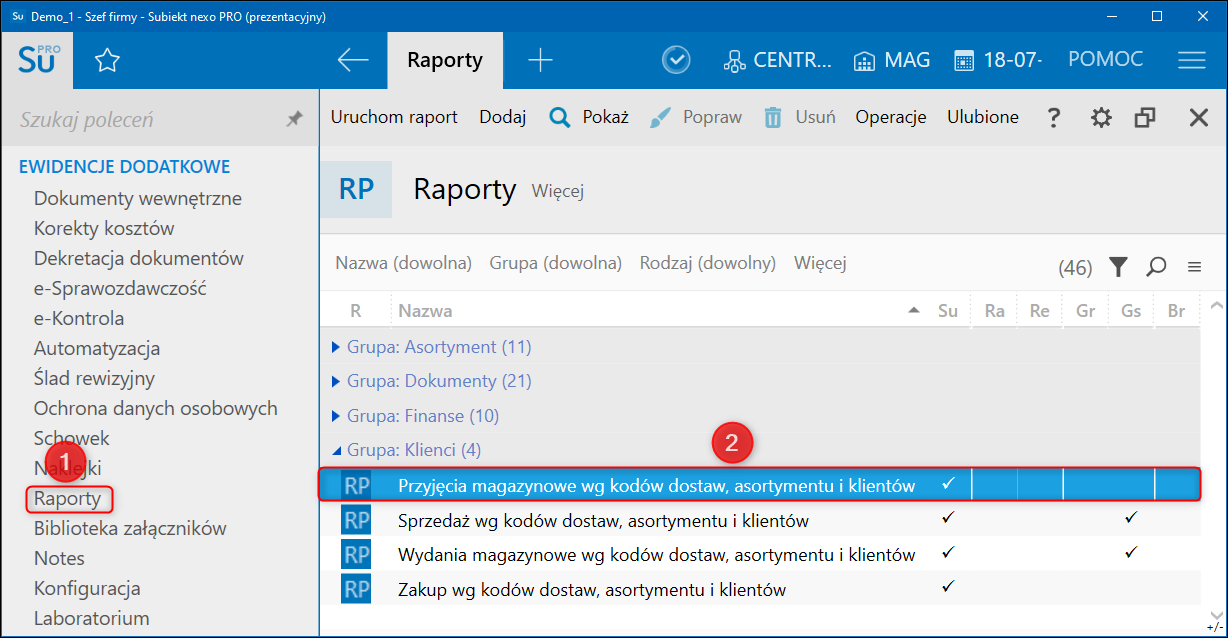Open settings gear icon in toolbar
Image resolution: width=1228 pixels, height=638 pixels.
1101,118
